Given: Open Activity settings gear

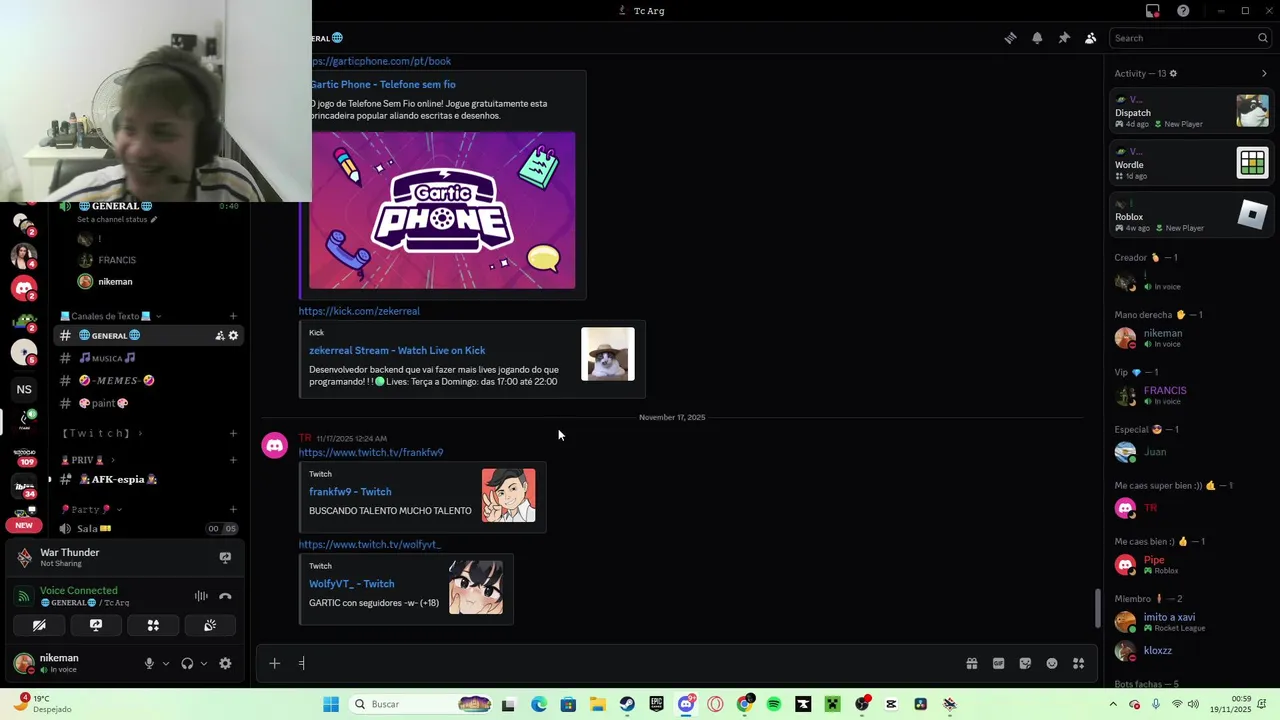Looking at the screenshot, I should [x=1173, y=73].
